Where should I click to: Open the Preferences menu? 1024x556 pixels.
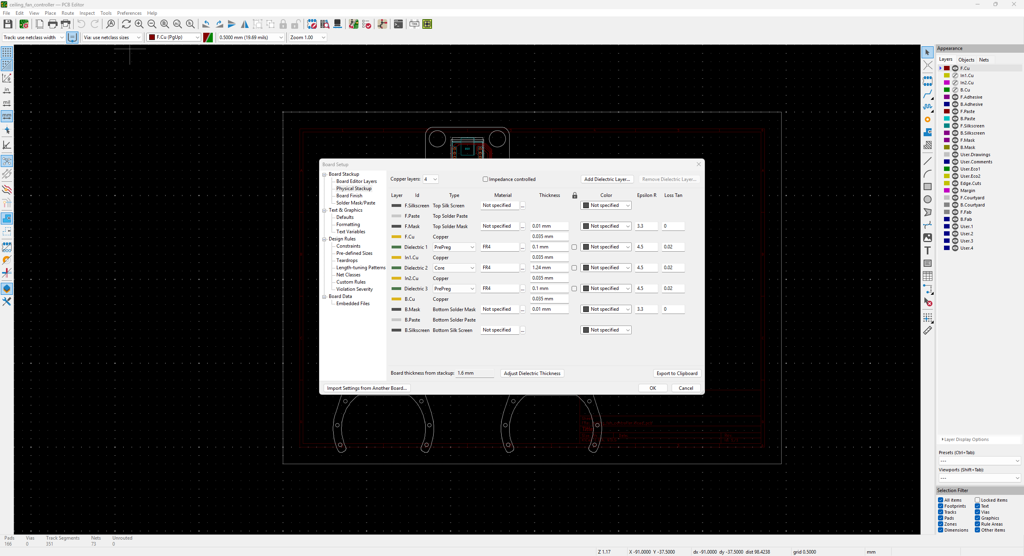pyautogui.click(x=129, y=13)
